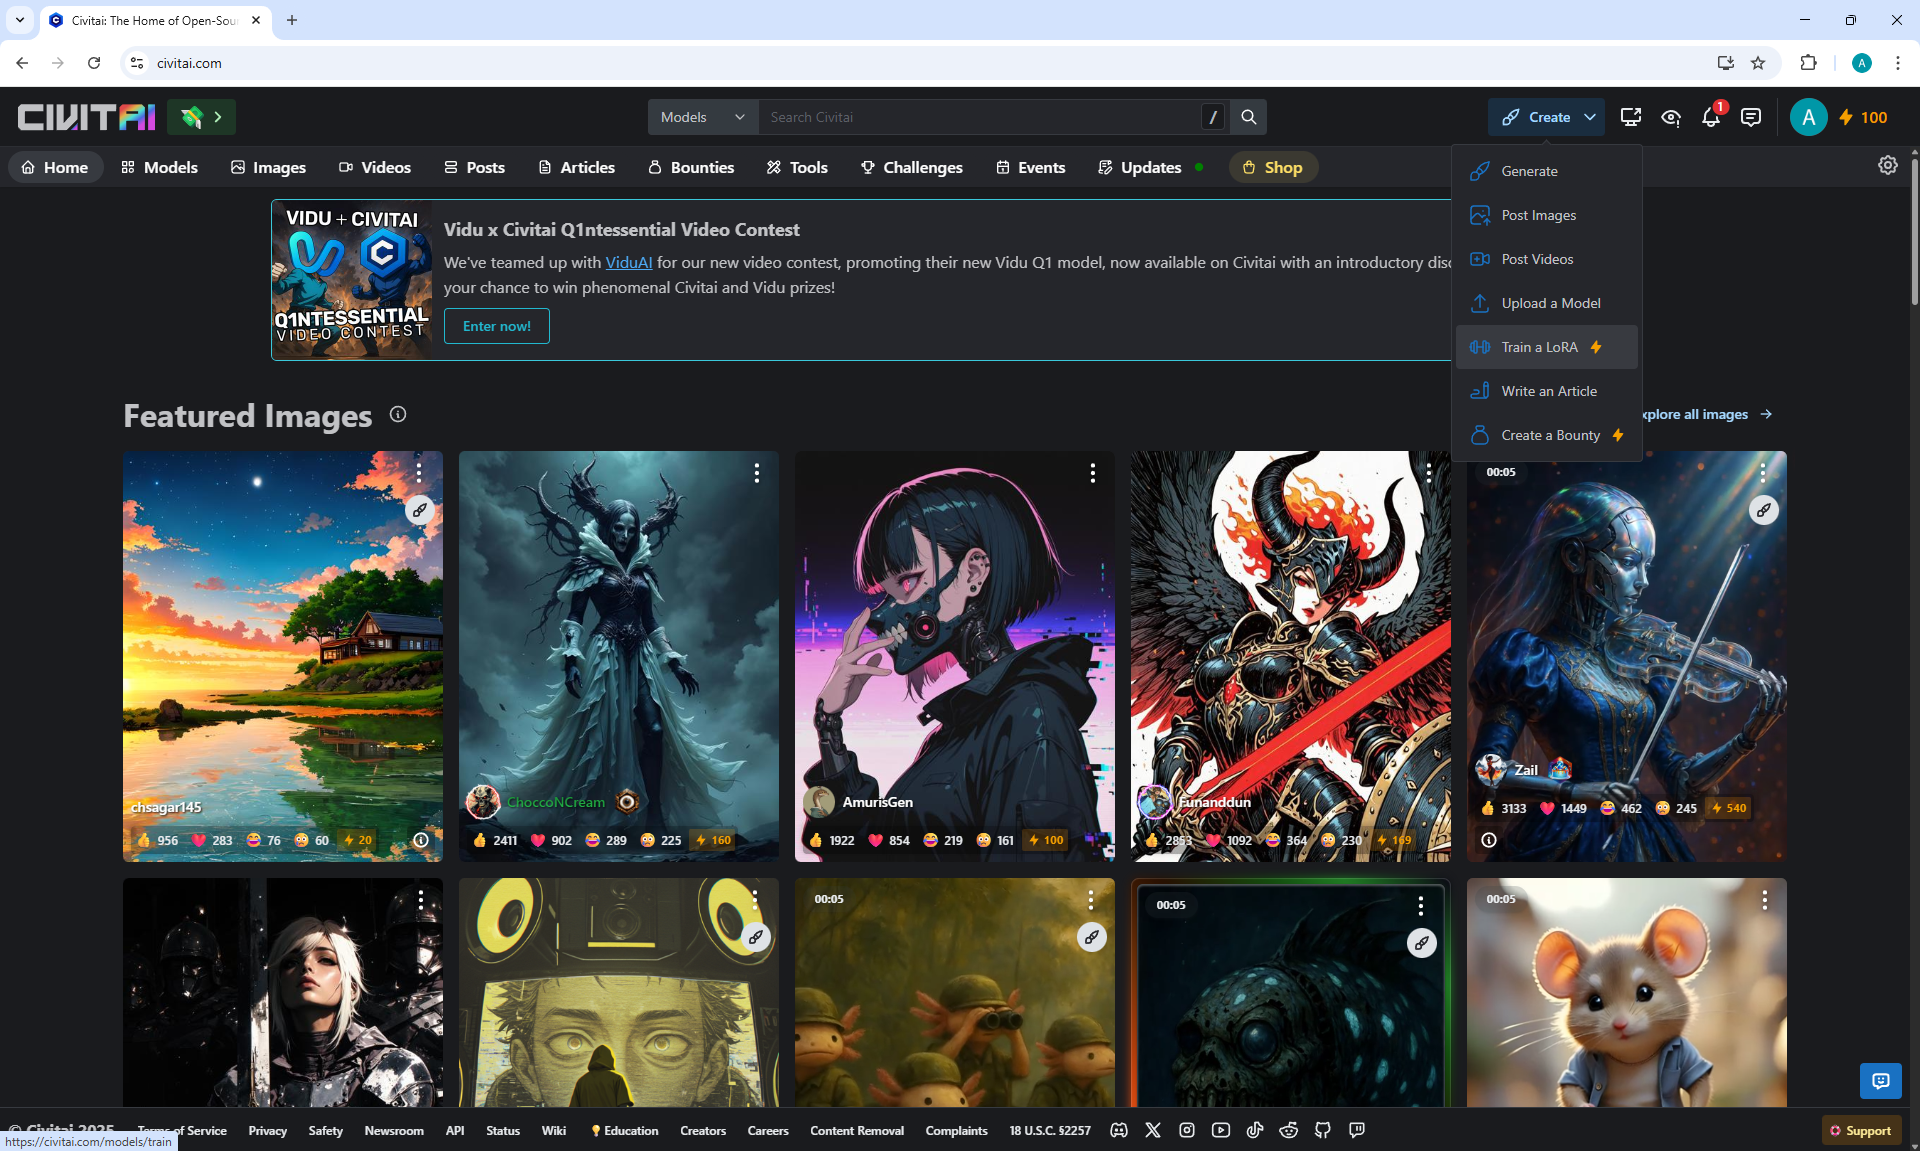Click the search magnifier button
This screenshot has height=1151, width=1920.
pos(1248,117)
